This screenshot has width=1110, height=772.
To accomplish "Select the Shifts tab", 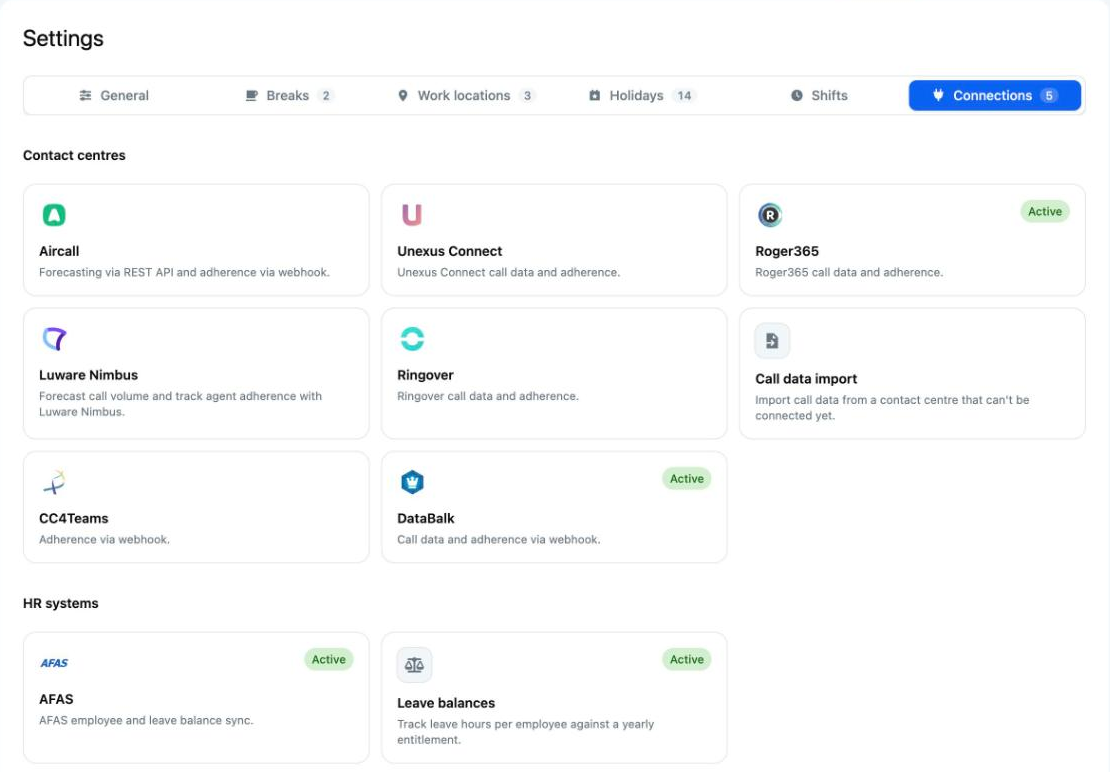I will pos(819,96).
